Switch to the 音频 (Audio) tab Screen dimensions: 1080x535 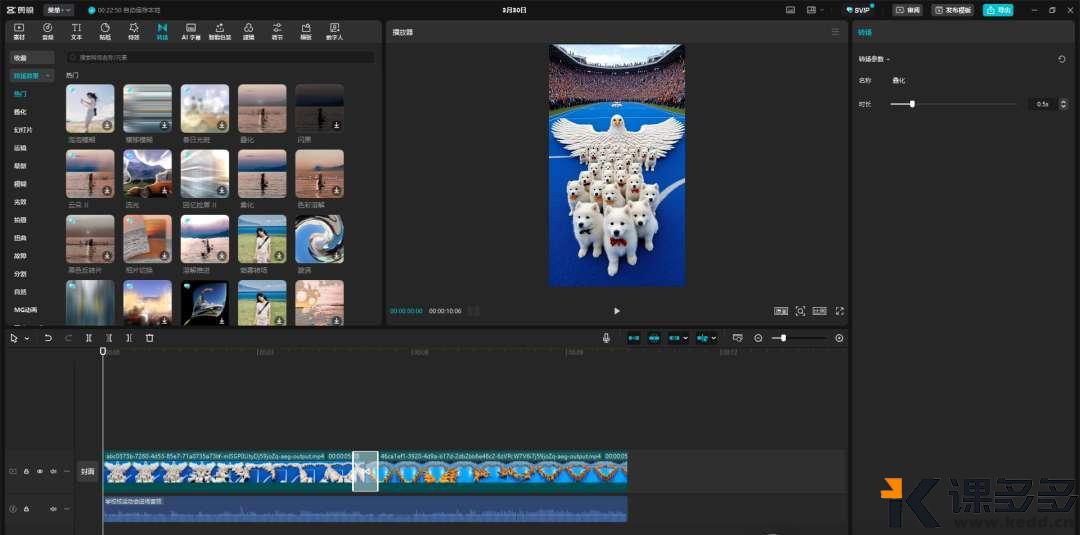click(47, 31)
